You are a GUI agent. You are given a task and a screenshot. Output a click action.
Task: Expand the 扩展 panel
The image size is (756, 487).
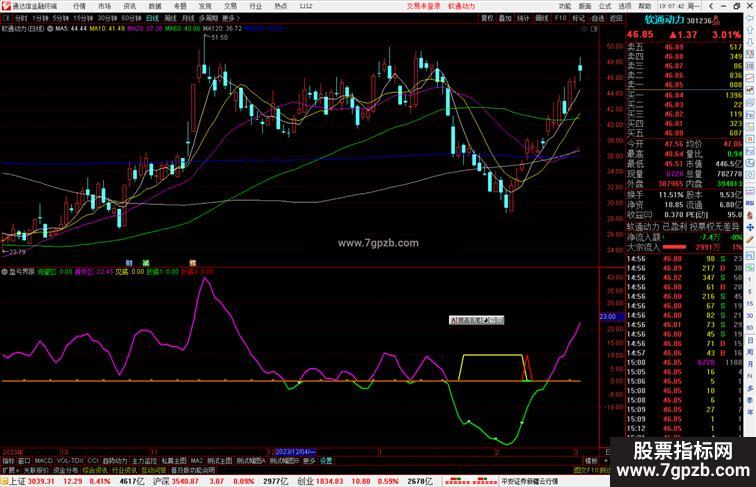coord(10,470)
